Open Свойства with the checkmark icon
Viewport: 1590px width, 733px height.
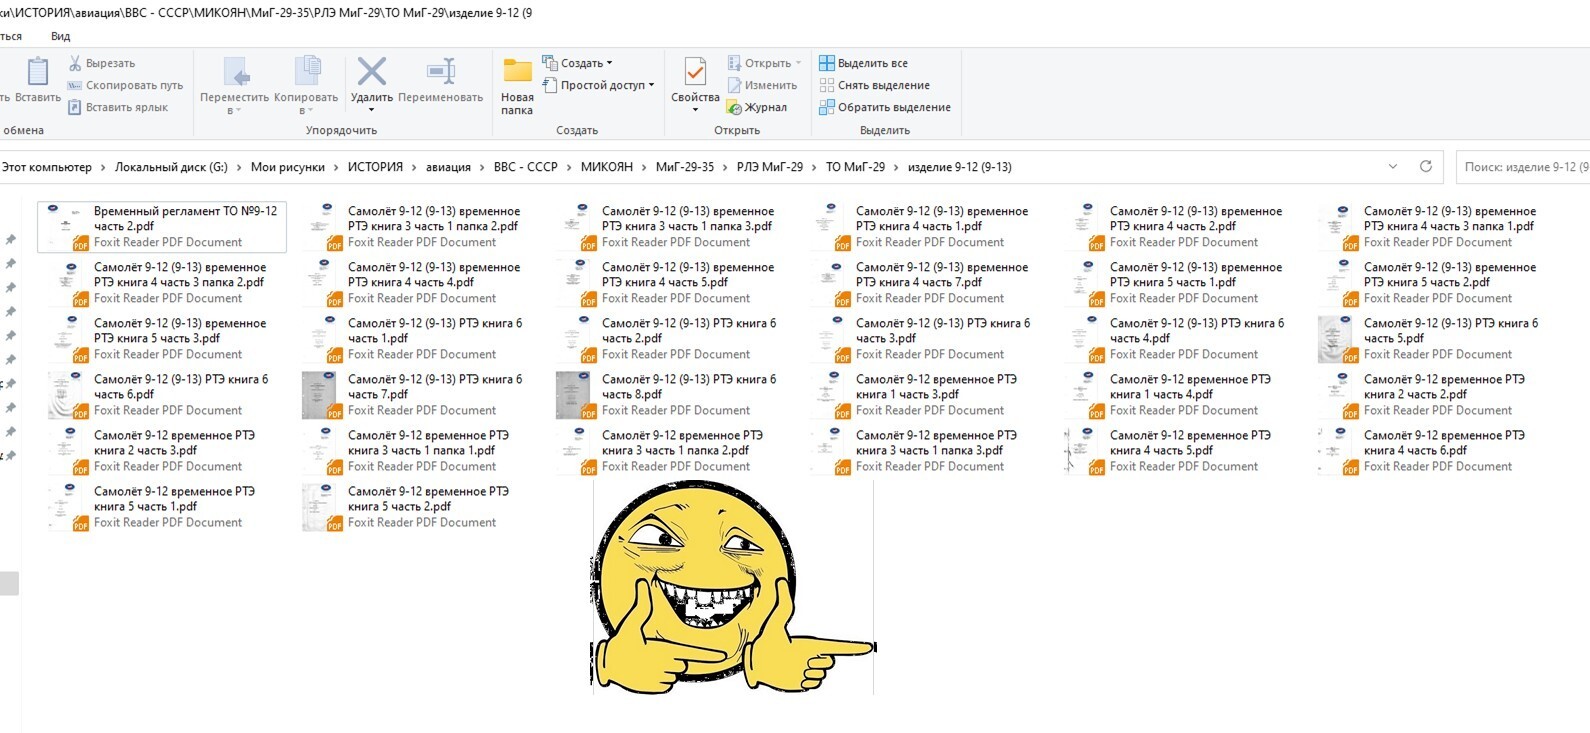click(695, 71)
